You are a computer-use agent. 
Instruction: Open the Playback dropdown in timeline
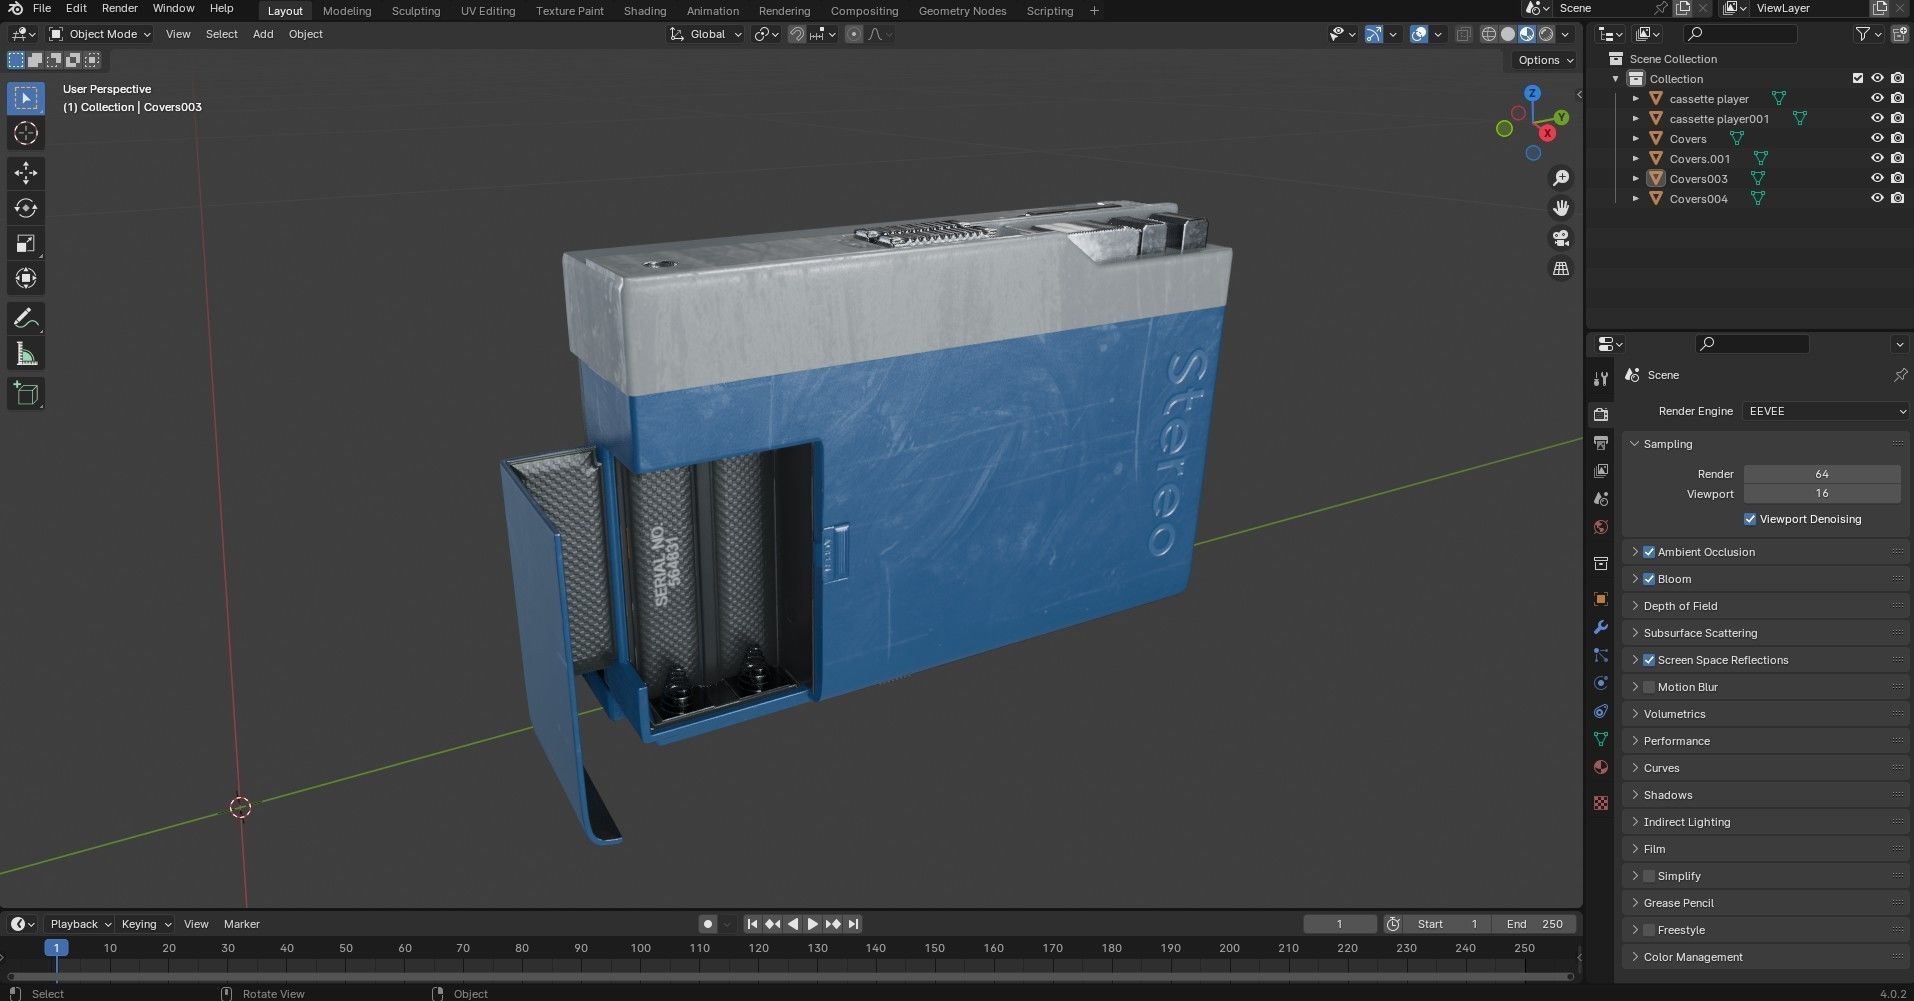click(79, 924)
